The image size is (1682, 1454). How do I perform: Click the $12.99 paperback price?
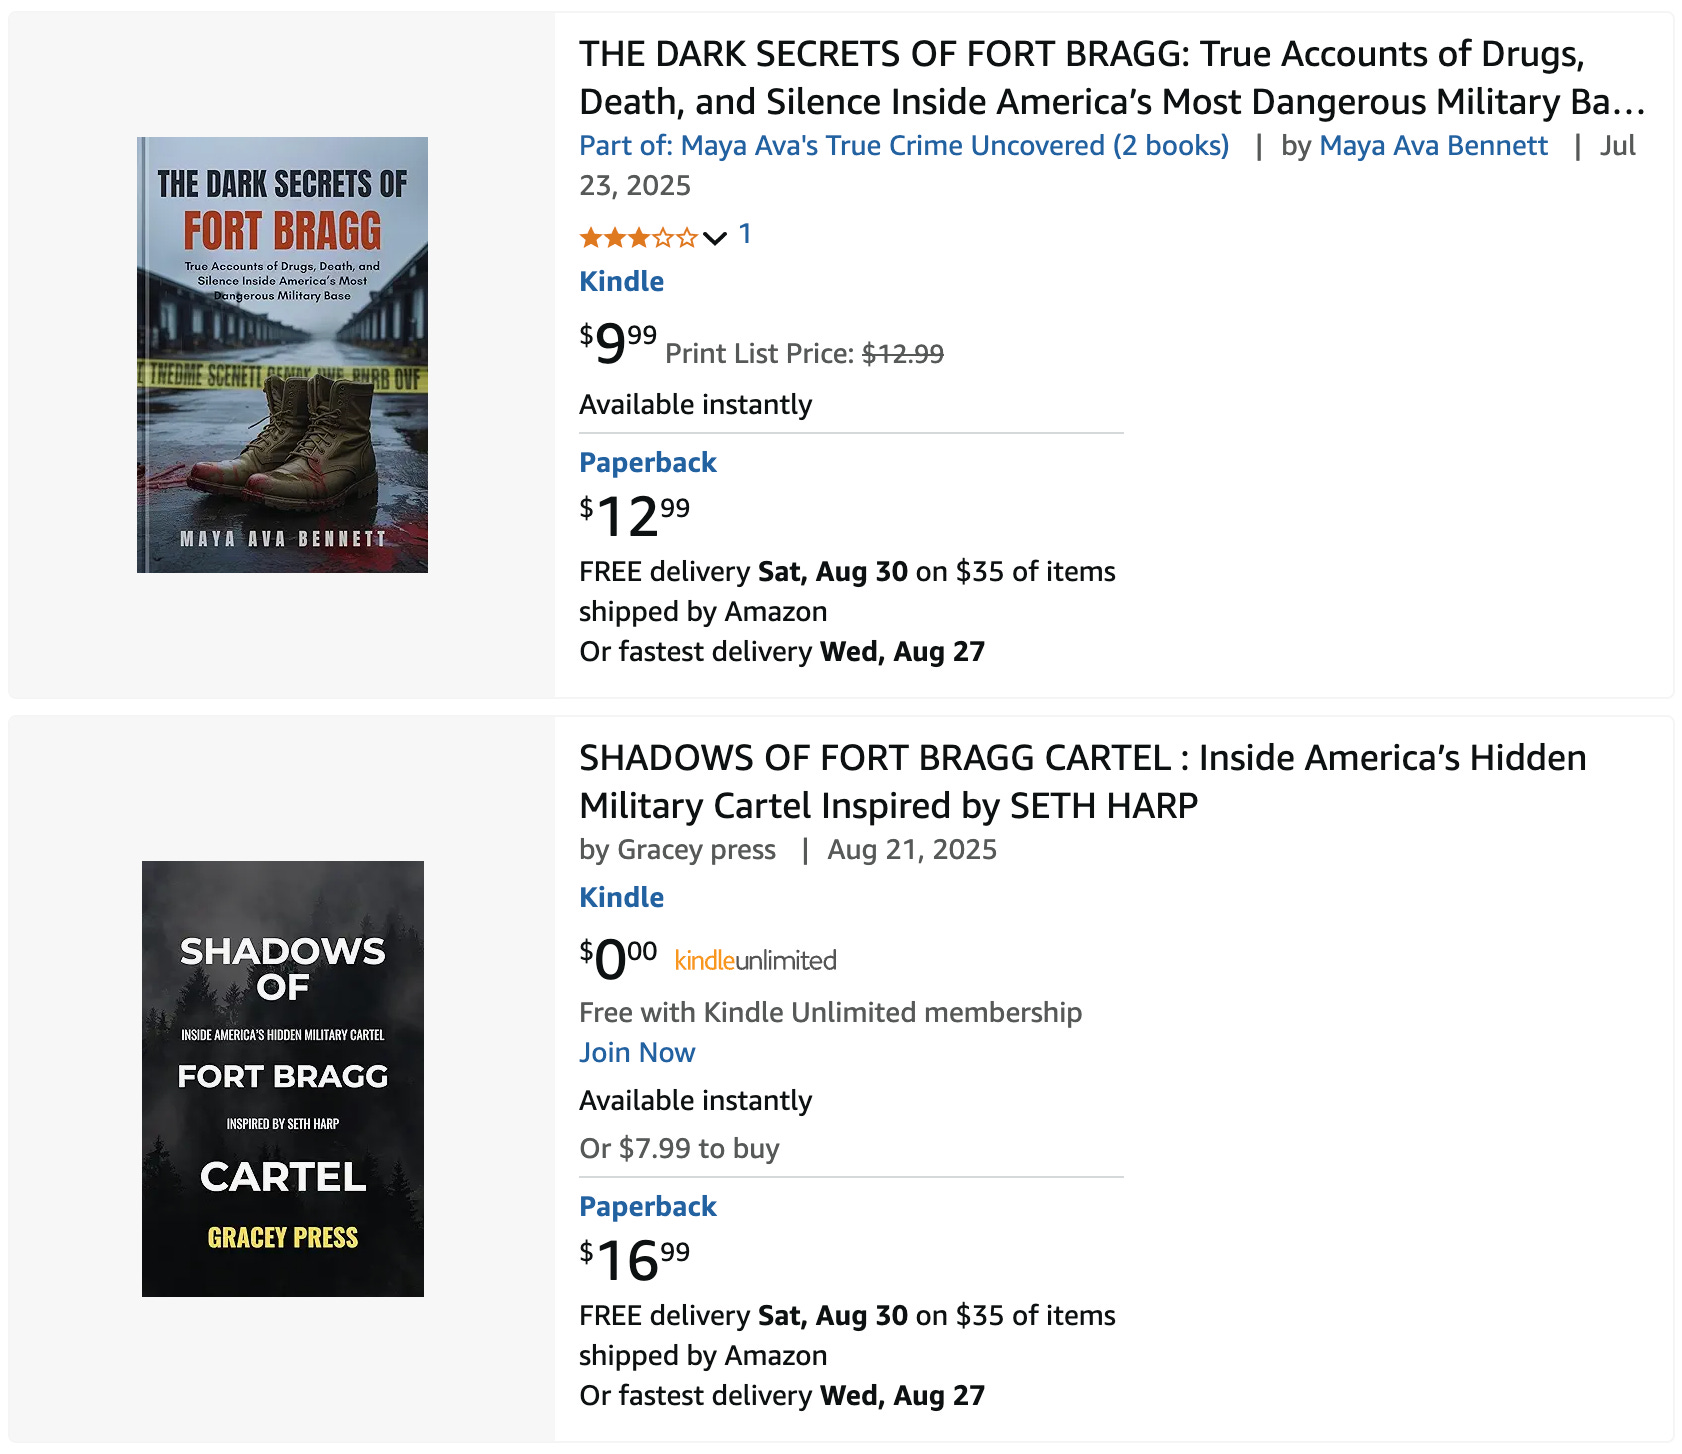[634, 516]
